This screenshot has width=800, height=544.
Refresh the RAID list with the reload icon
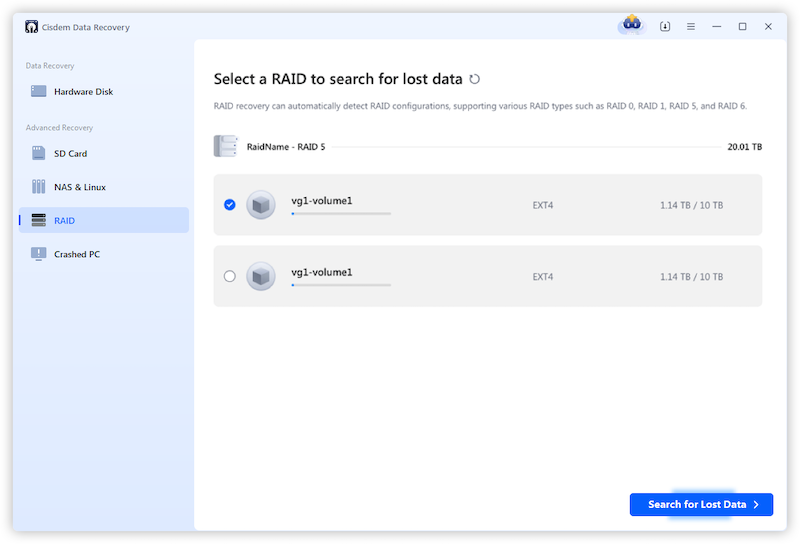point(474,79)
